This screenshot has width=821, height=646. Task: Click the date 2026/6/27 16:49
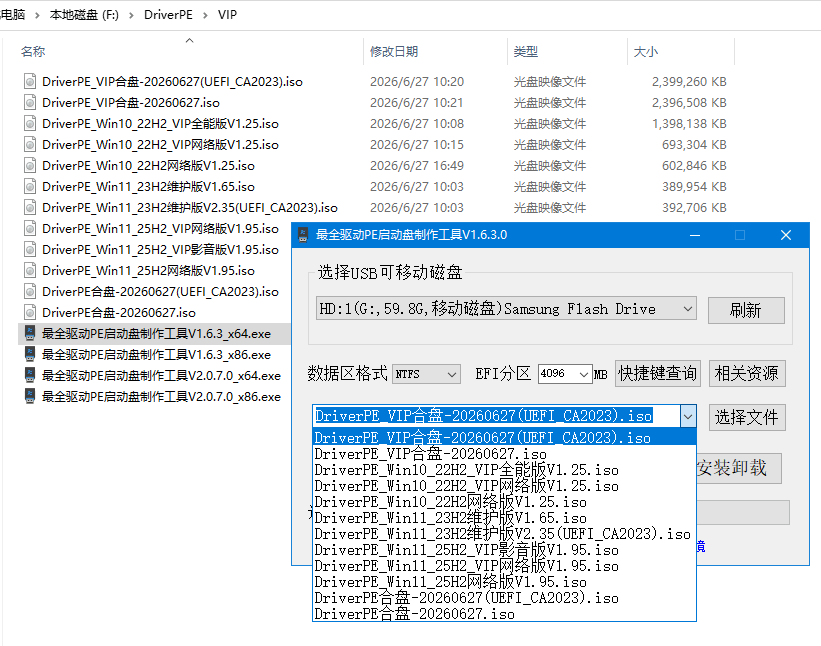(417, 165)
